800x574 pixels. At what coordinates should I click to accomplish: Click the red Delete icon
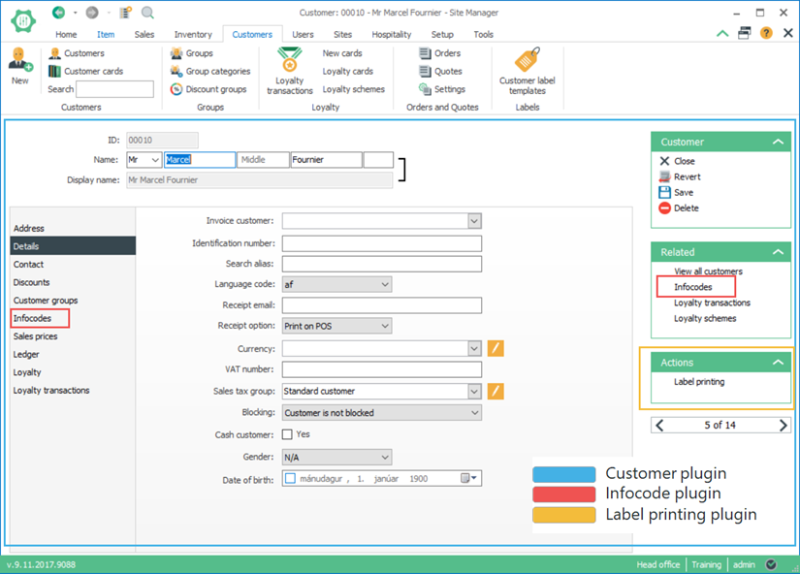pyautogui.click(x=664, y=208)
